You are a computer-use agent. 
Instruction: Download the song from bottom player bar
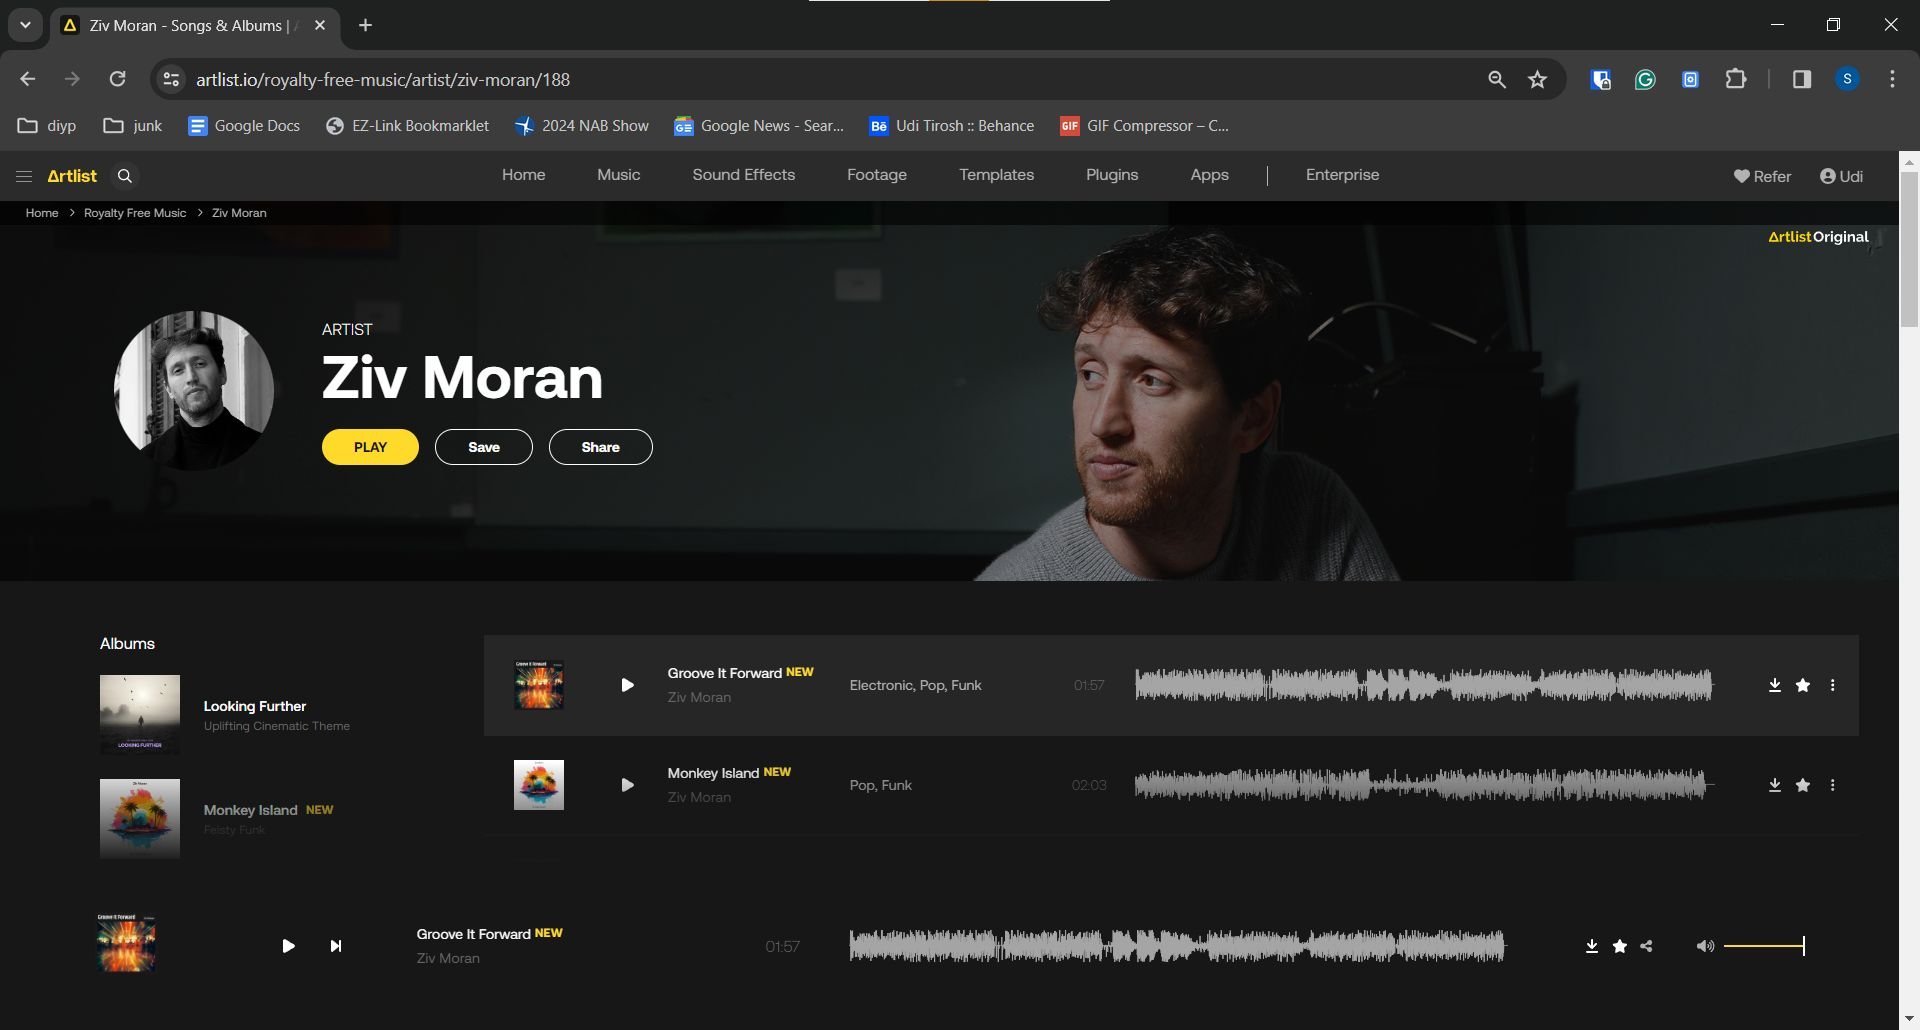click(1592, 946)
